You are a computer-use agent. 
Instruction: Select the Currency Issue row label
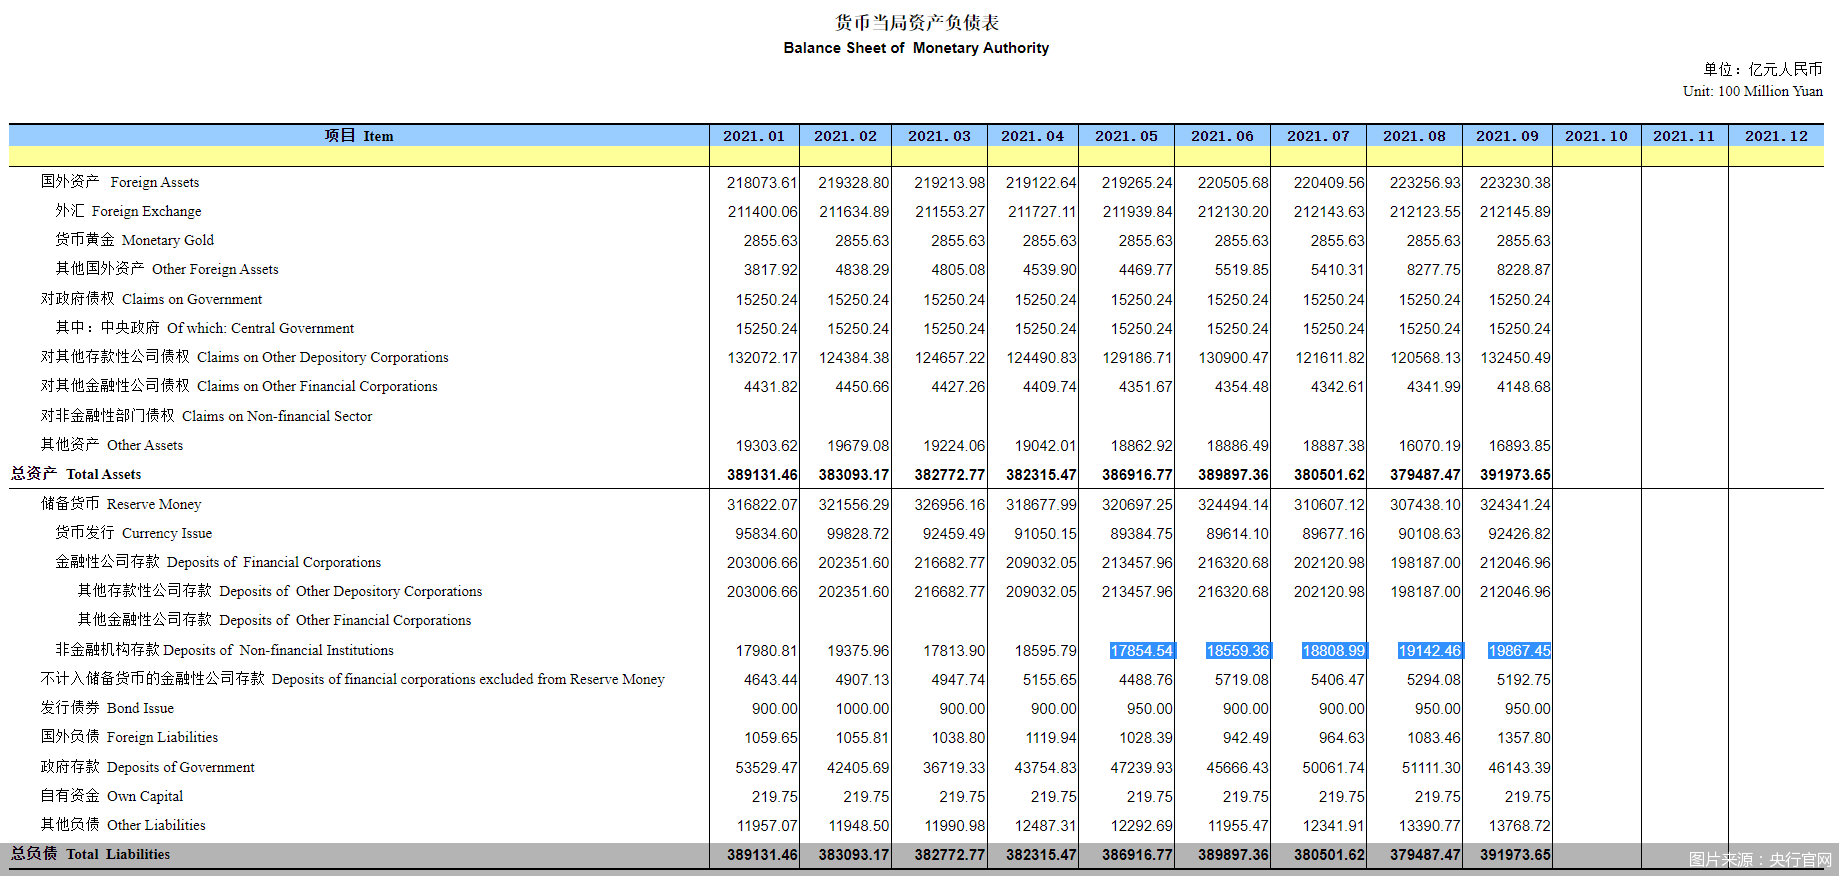click(x=133, y=533)
